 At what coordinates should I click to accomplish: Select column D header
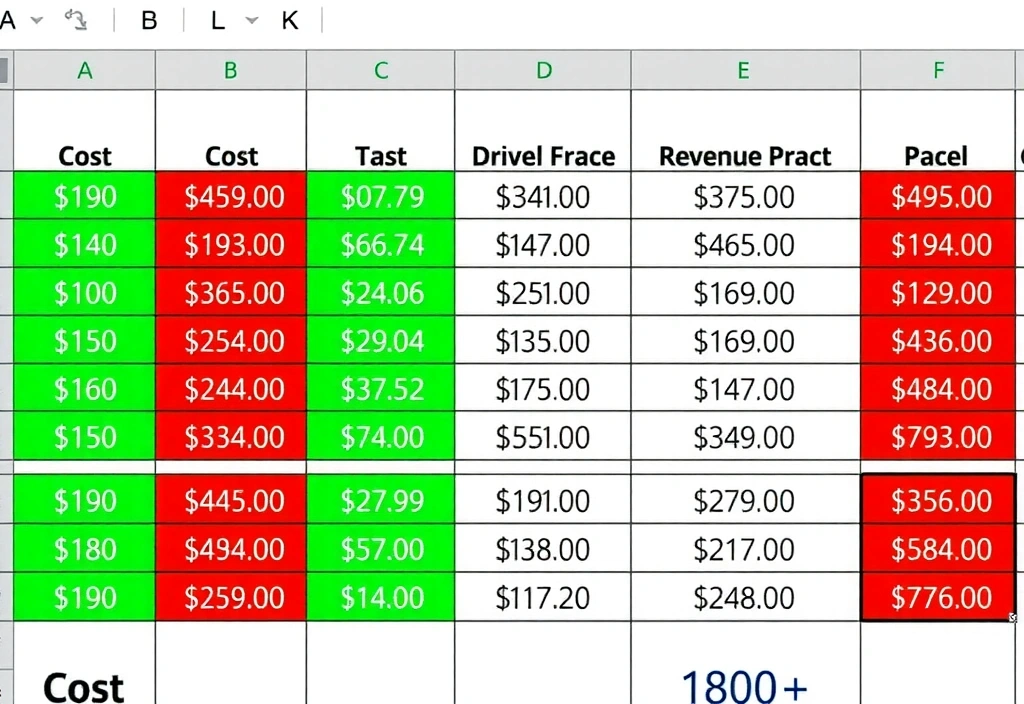click(x=543, y=71)
